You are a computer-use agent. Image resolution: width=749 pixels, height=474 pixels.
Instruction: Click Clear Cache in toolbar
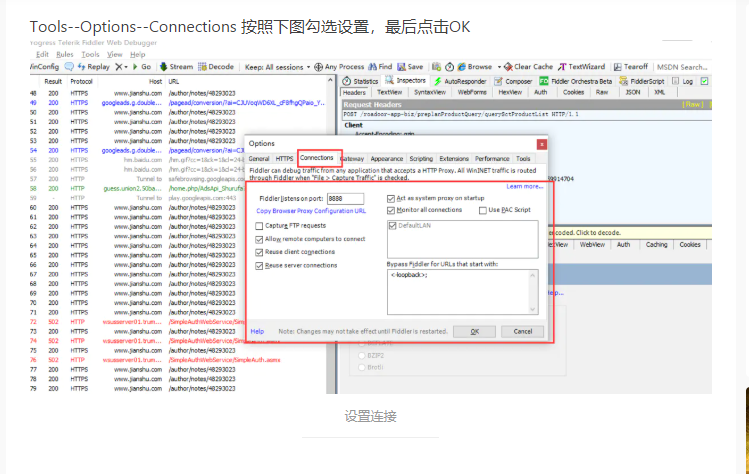click(x=529, y=67)
